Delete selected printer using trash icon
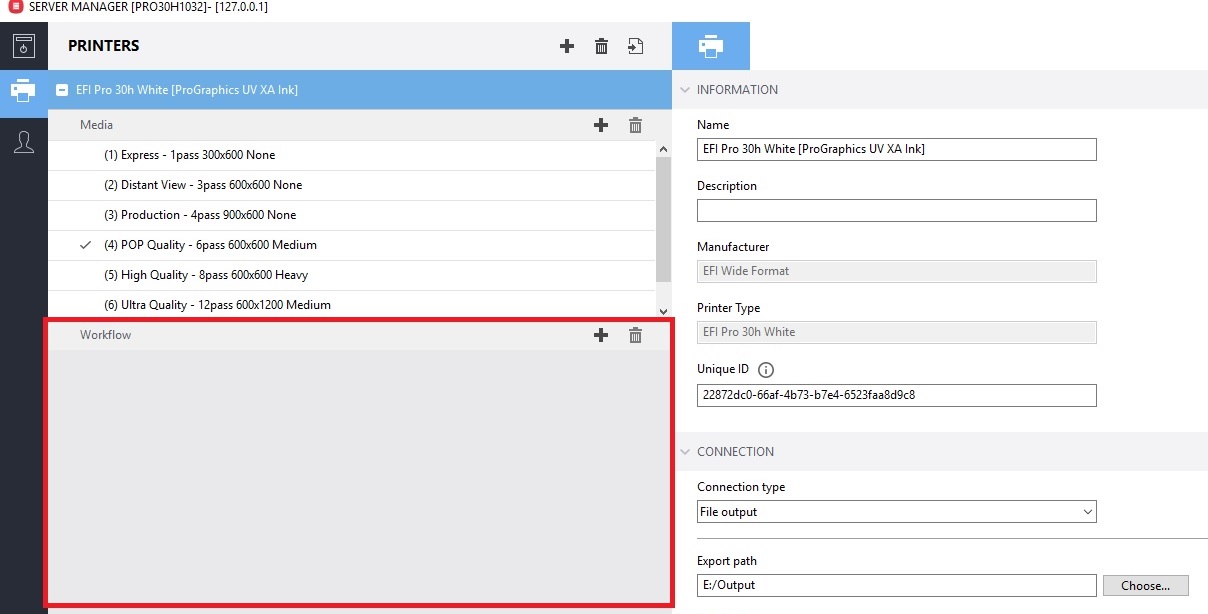The image size is (1208, 614). click(601, 46)
